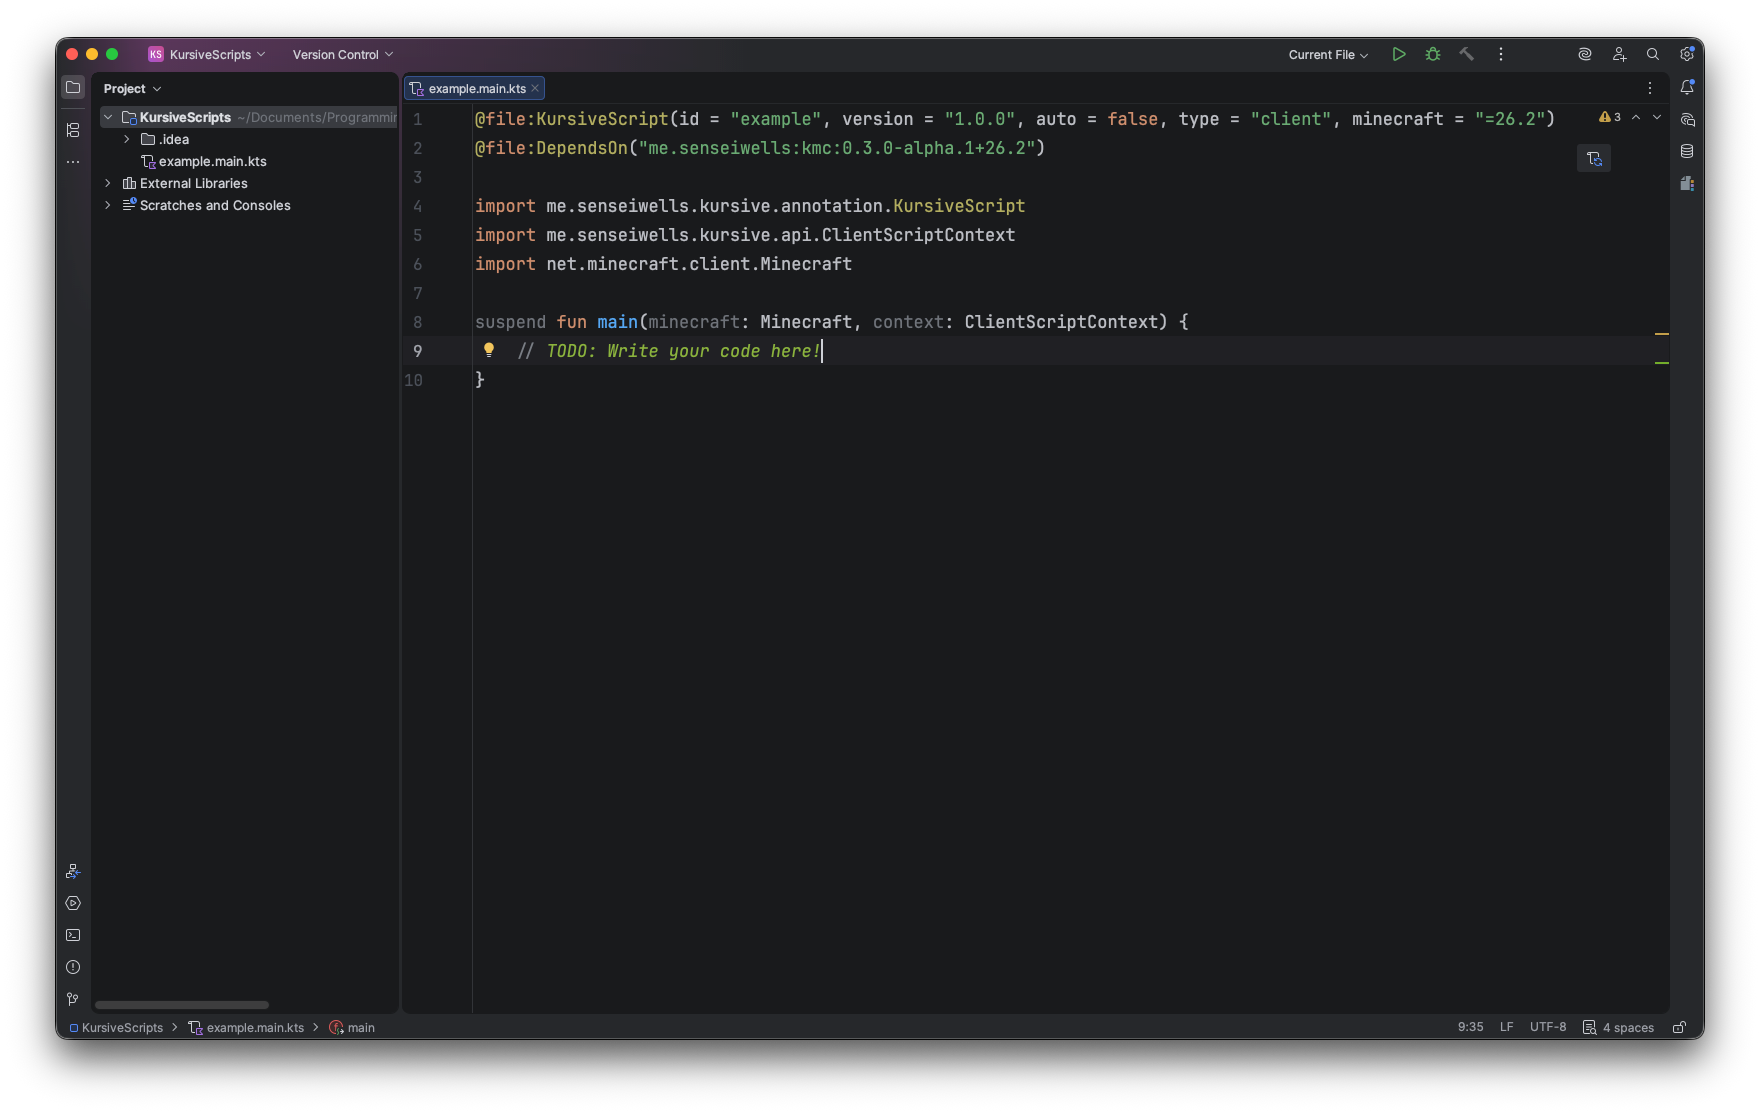
Task: Run the current file
Action: 1399,54
